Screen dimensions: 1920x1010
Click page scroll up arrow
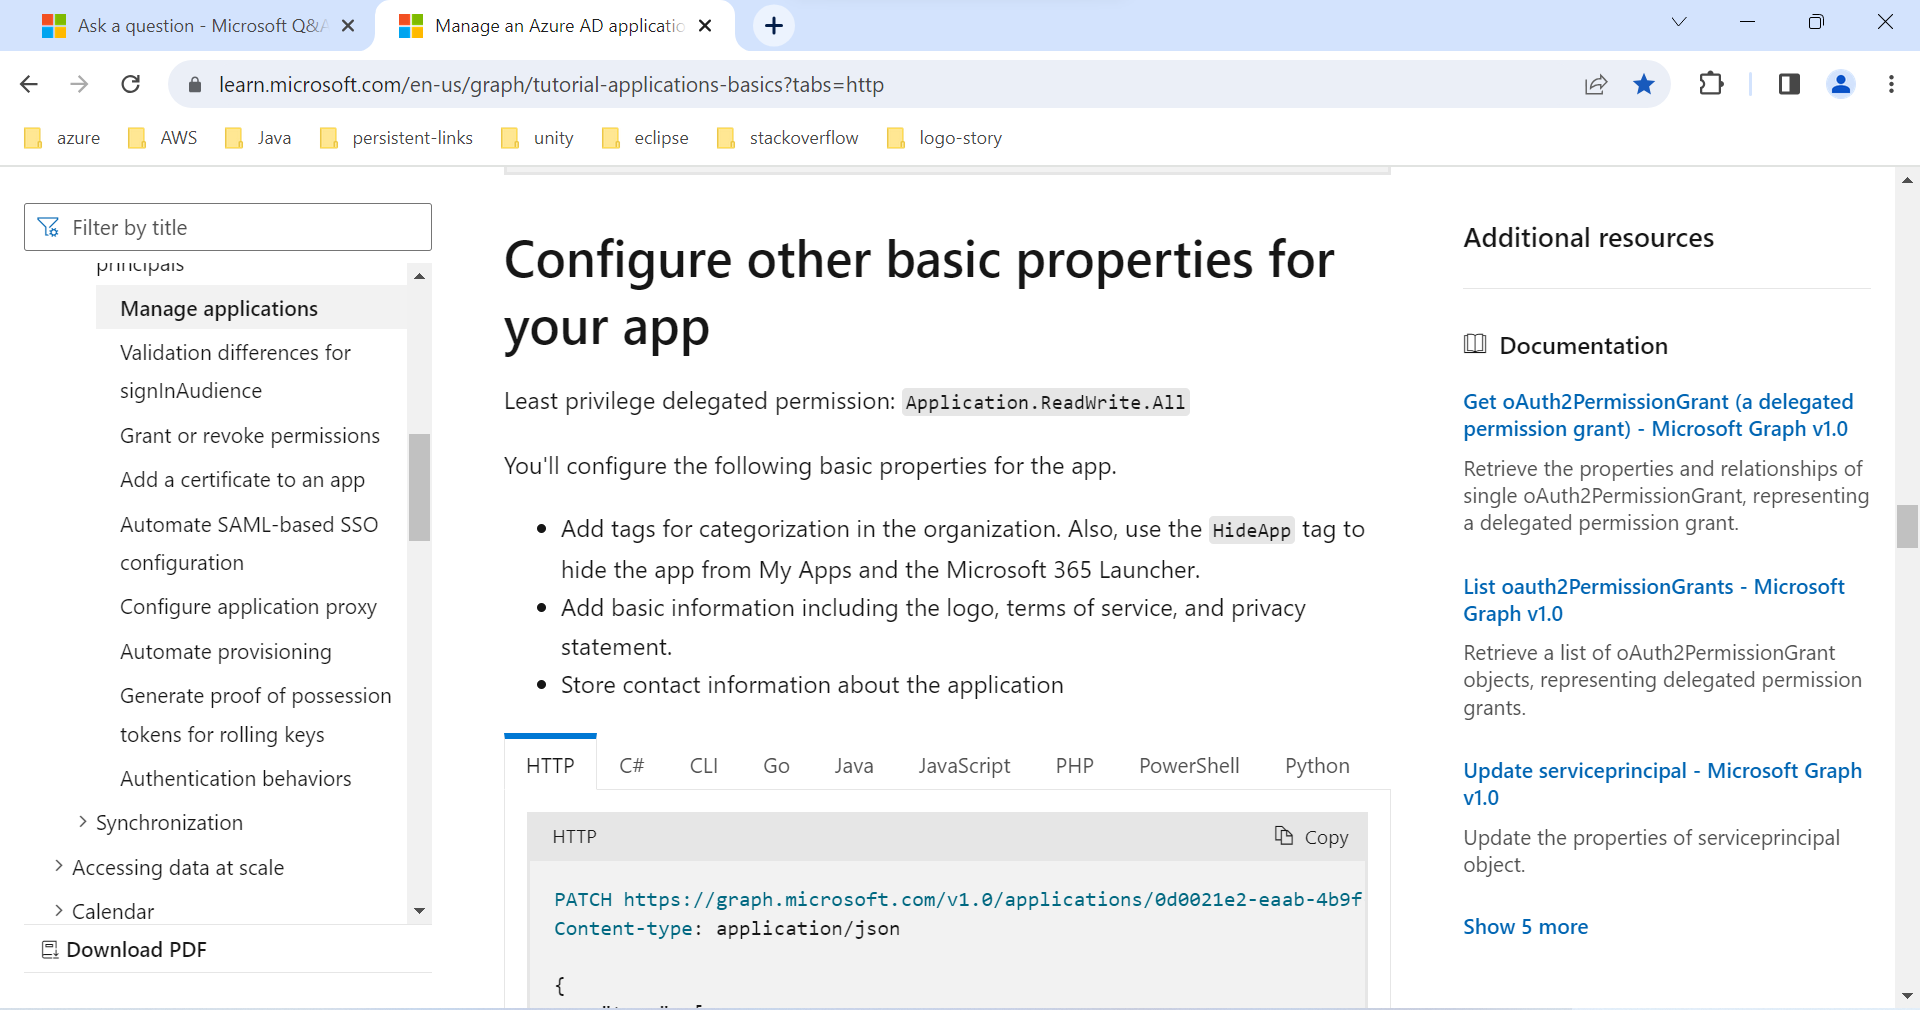pyautogui.click(x=1907, y=180)
